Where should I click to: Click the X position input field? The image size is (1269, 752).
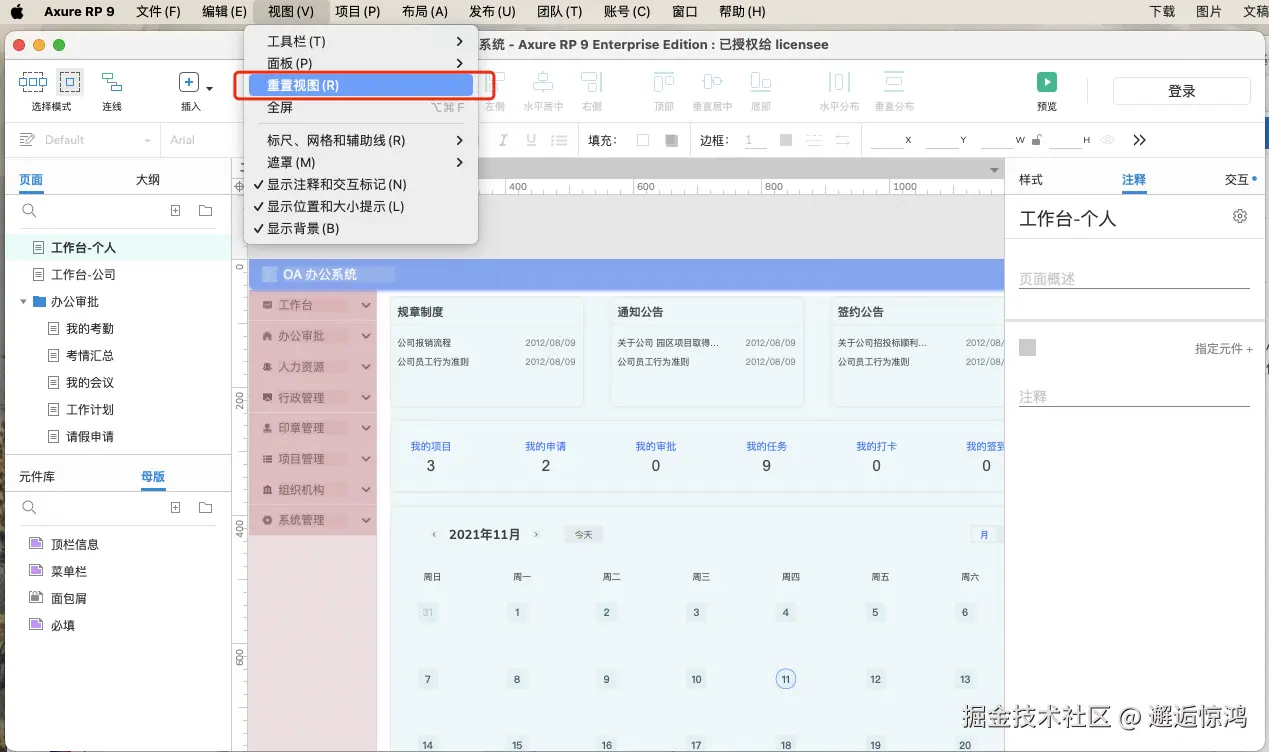click(x=887, y=140)
